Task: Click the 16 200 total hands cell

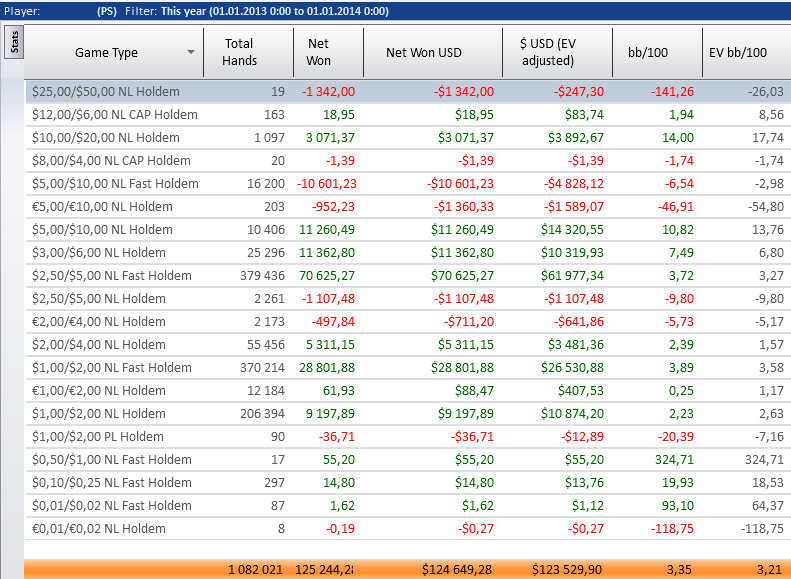Action: pyautogui.click(x=266, y=184)
